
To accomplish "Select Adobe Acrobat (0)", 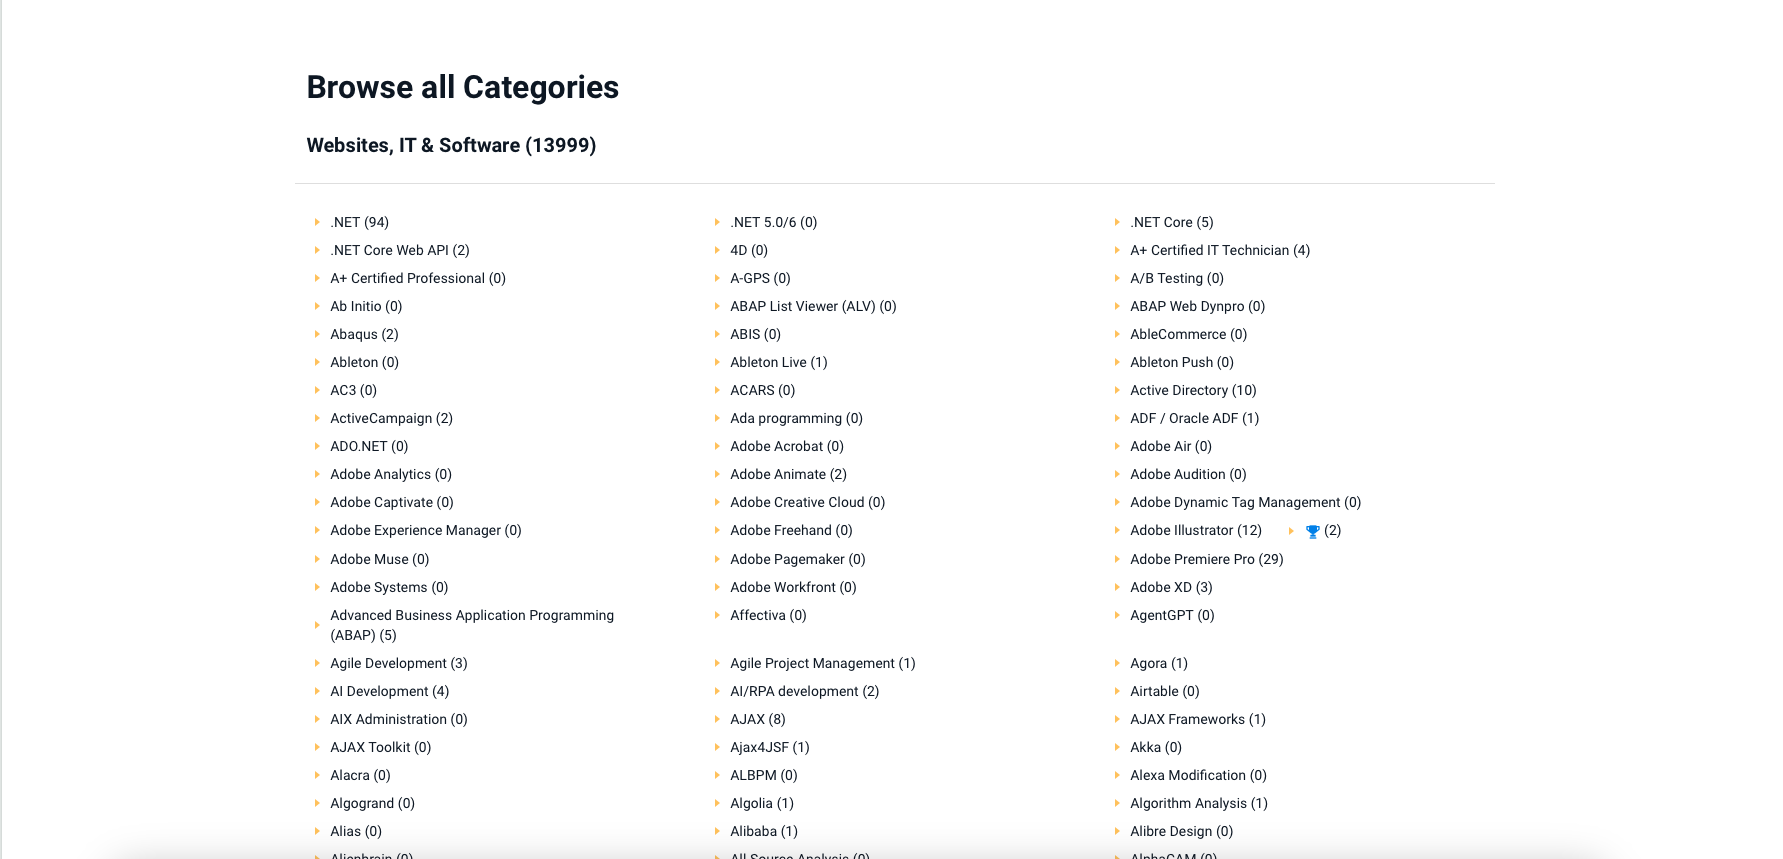I will [786, 446].
